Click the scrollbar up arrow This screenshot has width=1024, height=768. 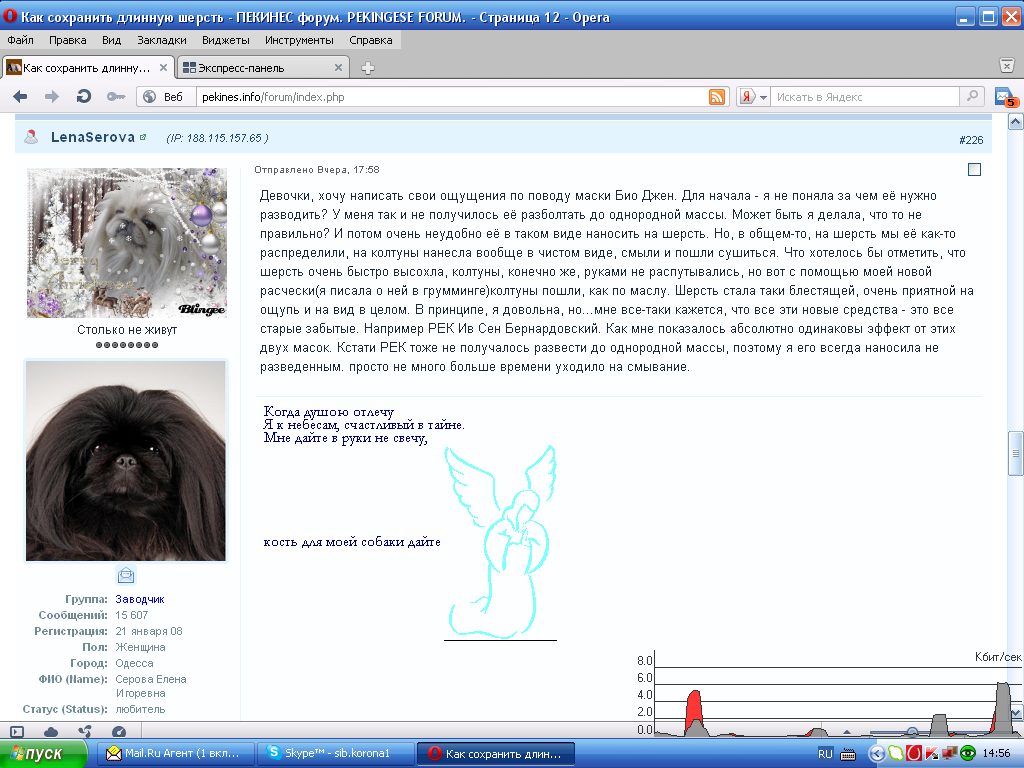click(x=1016, y=121)
